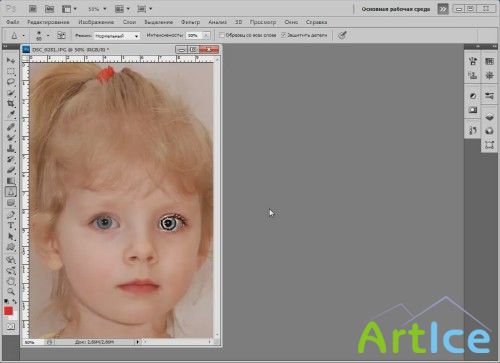The image size is (500, 363).
Task: Open the Фильтр menu
Action: (x=190, y=22)
